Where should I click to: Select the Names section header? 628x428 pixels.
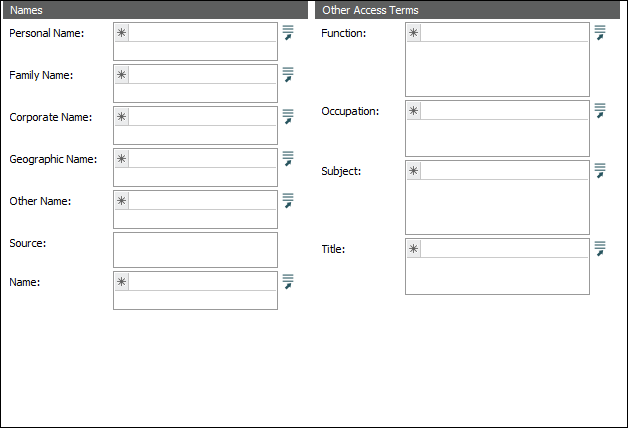coord(141,10)
